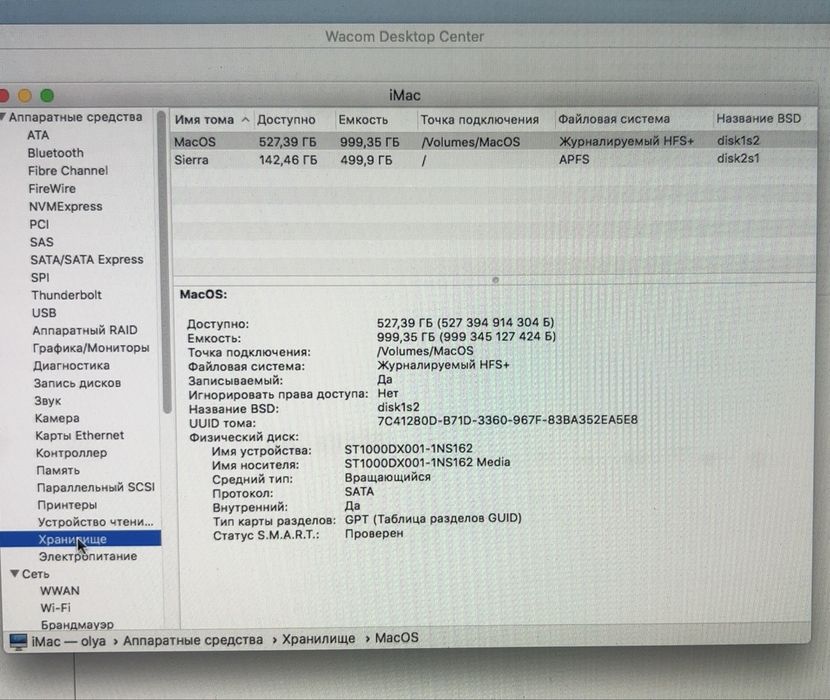Open the Звук entry

point(48,401)
